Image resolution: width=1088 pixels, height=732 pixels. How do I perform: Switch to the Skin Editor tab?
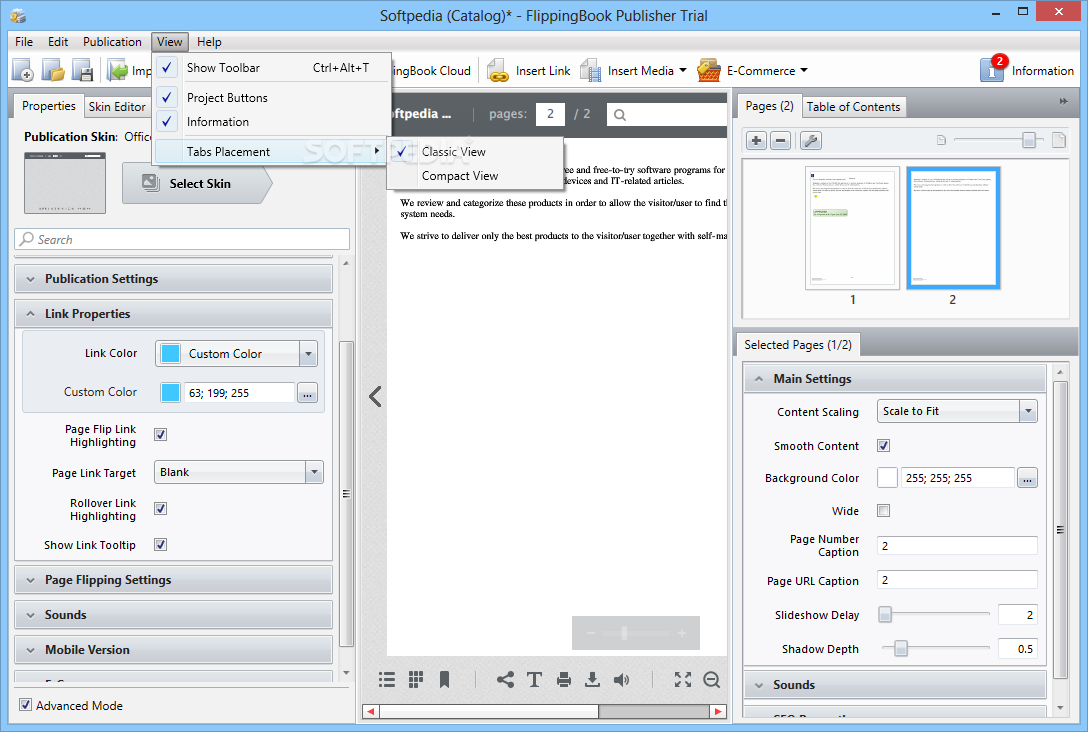click(117, 106)
